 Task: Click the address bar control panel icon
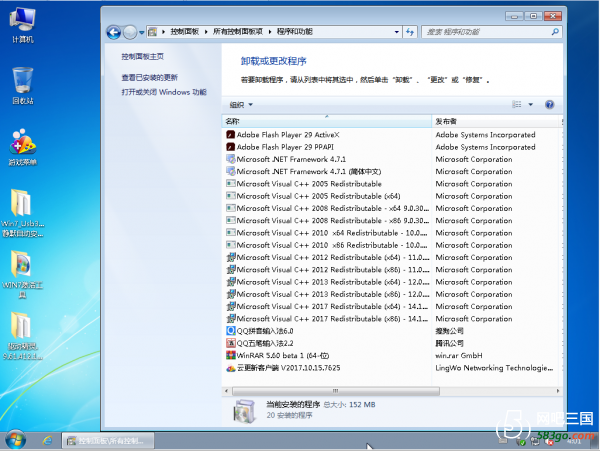point(152,32)
